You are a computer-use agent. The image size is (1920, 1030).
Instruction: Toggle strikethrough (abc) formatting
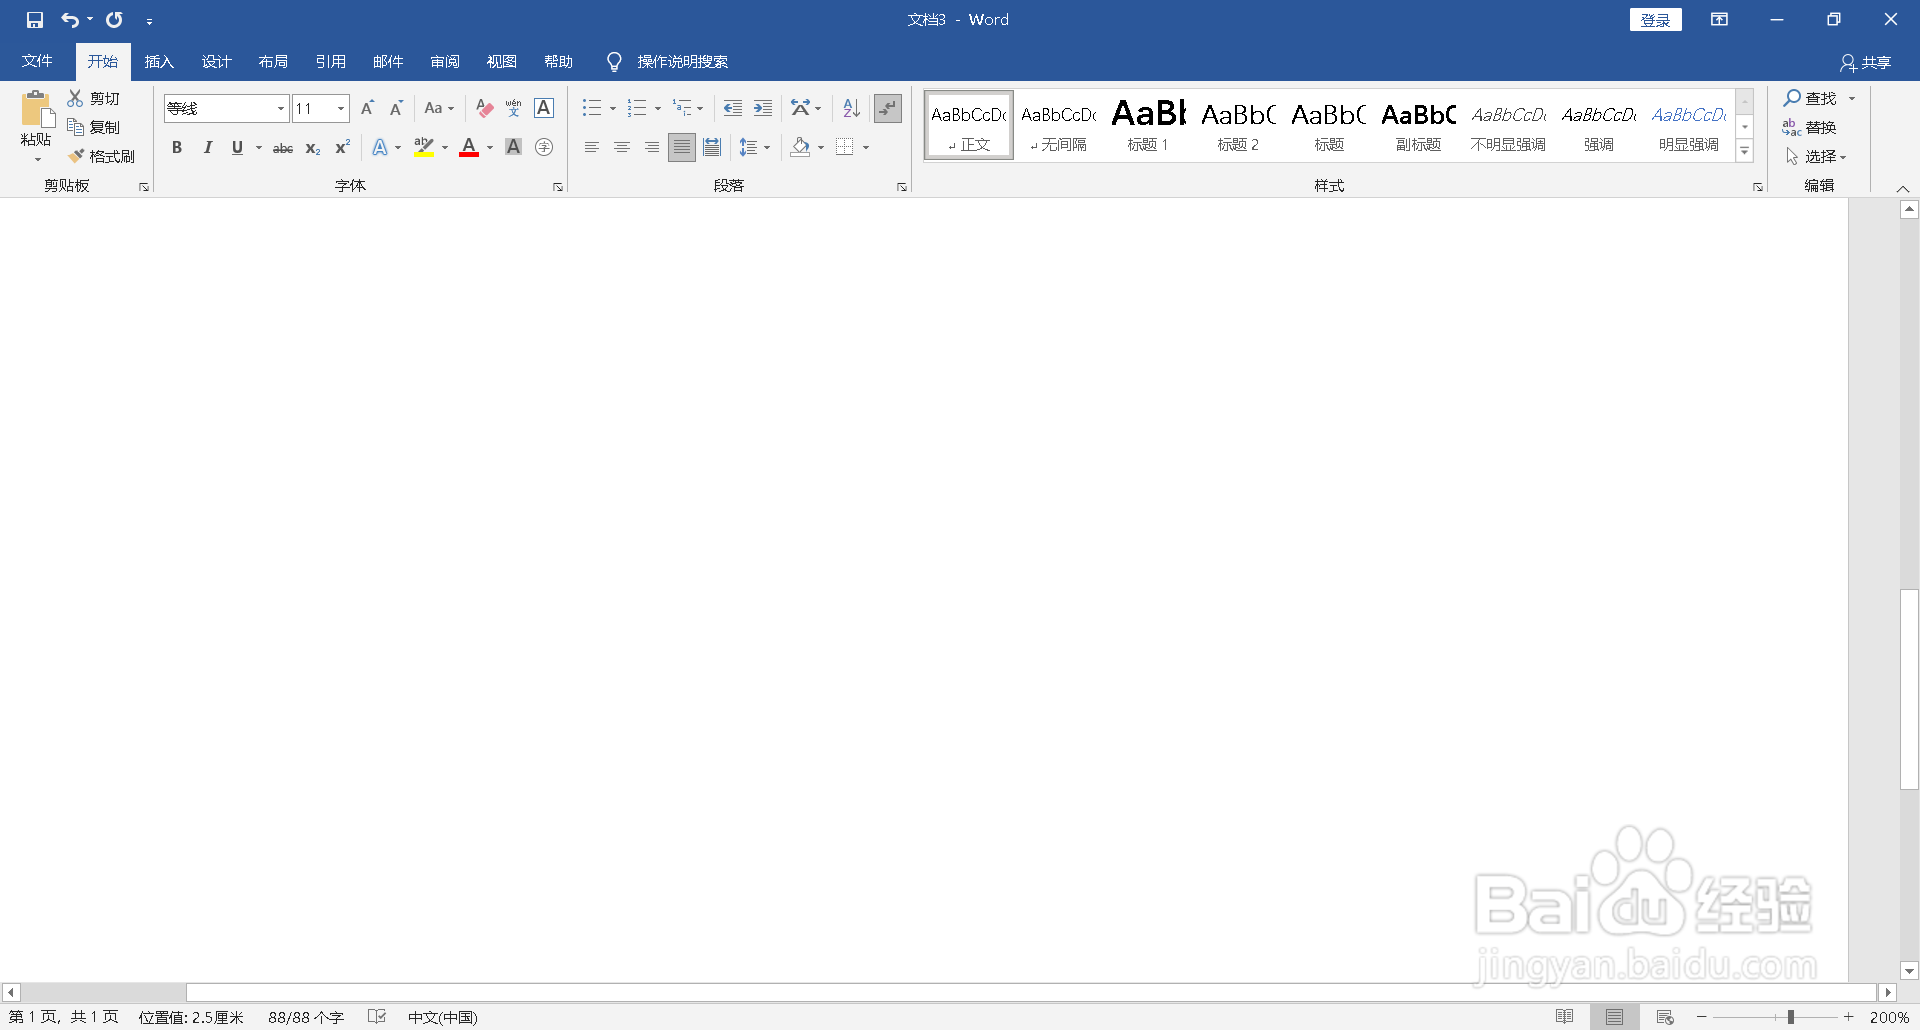tap(283, 147)
